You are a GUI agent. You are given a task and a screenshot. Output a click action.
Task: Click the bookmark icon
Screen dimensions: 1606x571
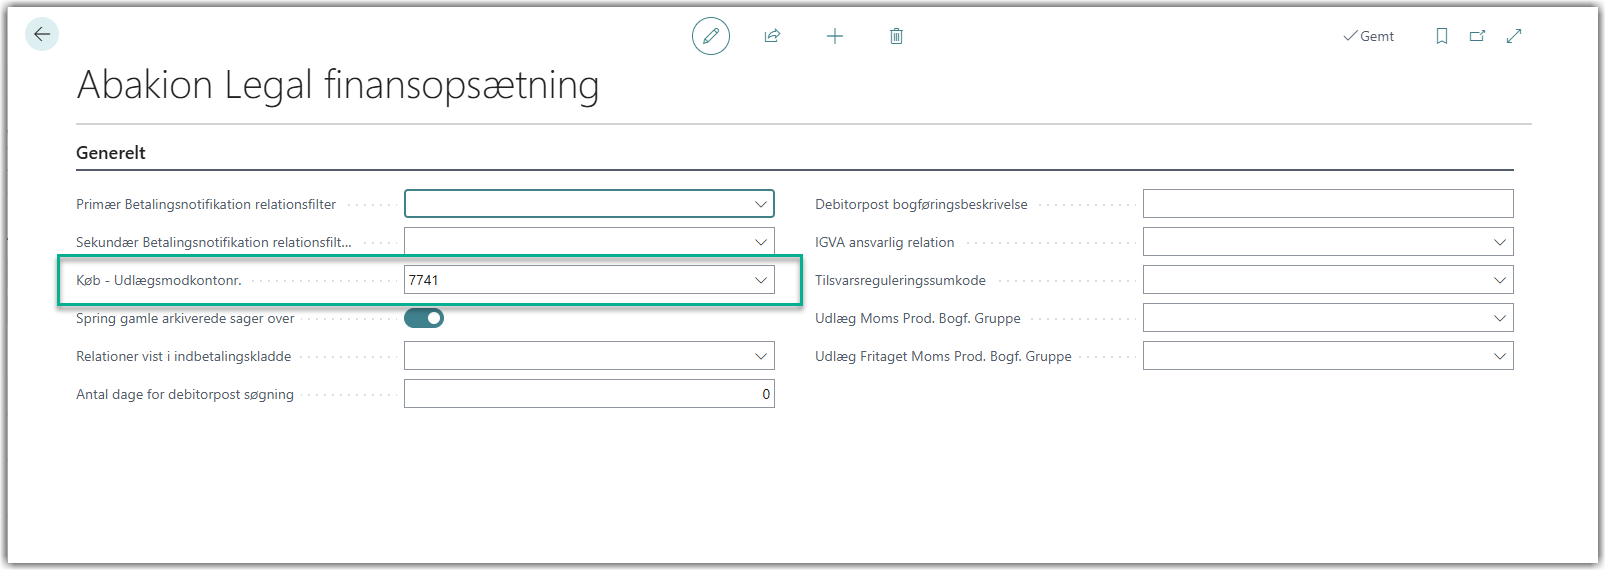pyautogui.click(x=1442, y=36)
